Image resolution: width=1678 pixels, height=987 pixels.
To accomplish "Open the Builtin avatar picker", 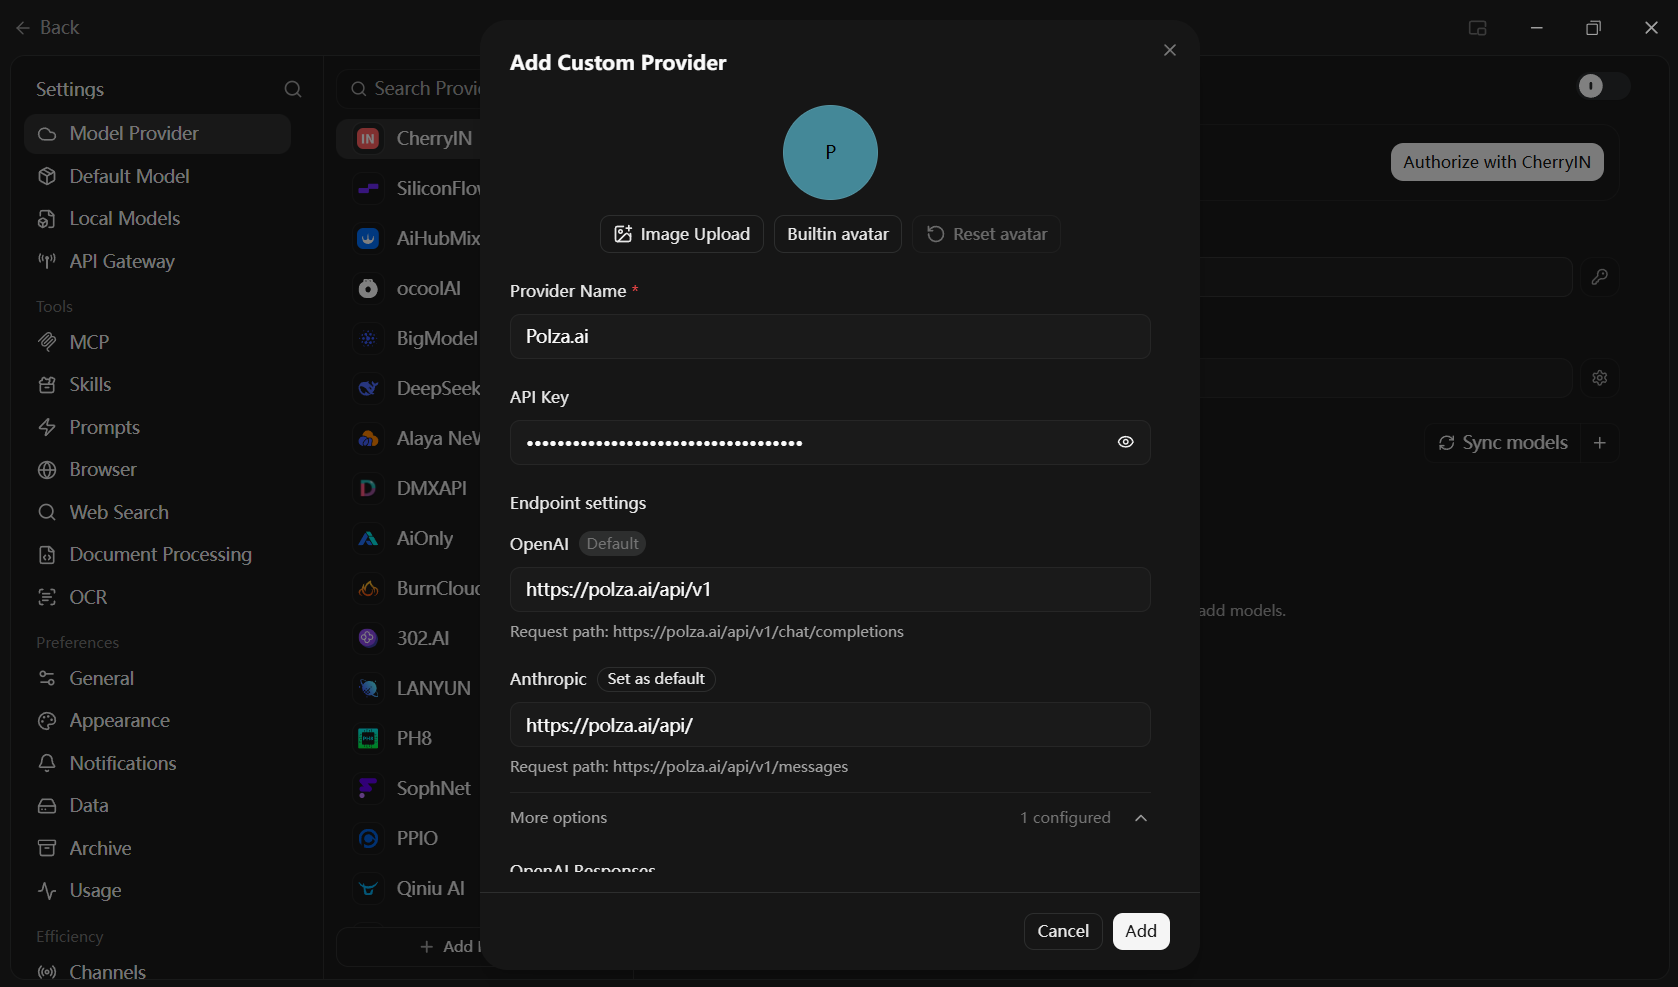I will click(x=838, y=234).
